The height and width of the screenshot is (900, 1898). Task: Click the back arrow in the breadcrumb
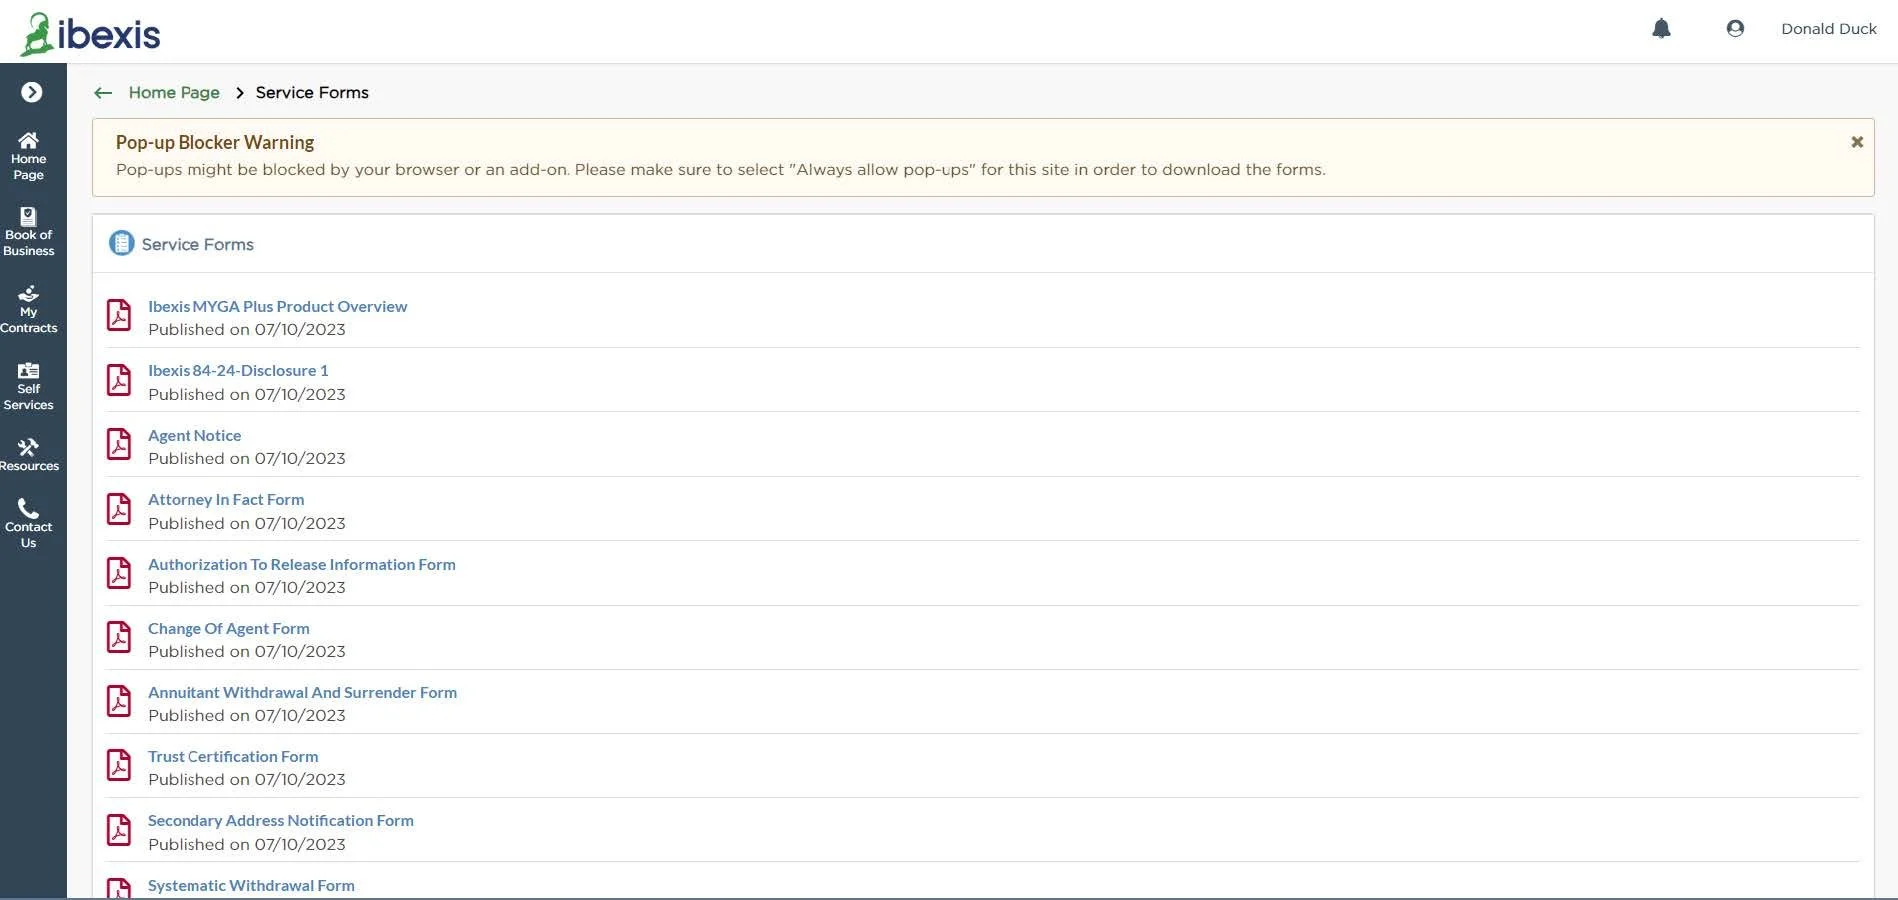click(103, 93)
